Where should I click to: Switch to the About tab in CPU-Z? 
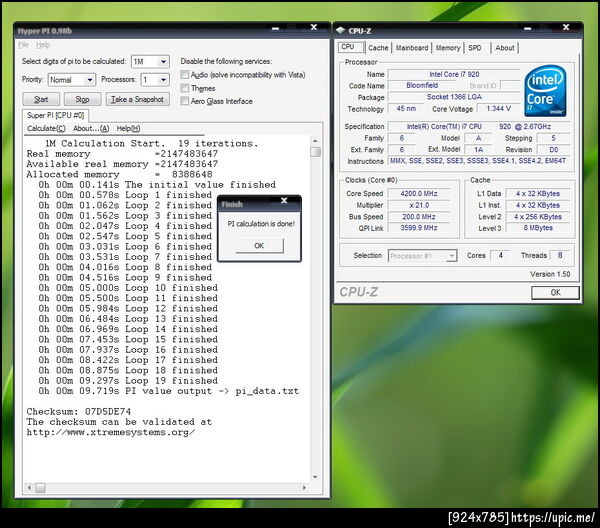[x=505, y=48]
